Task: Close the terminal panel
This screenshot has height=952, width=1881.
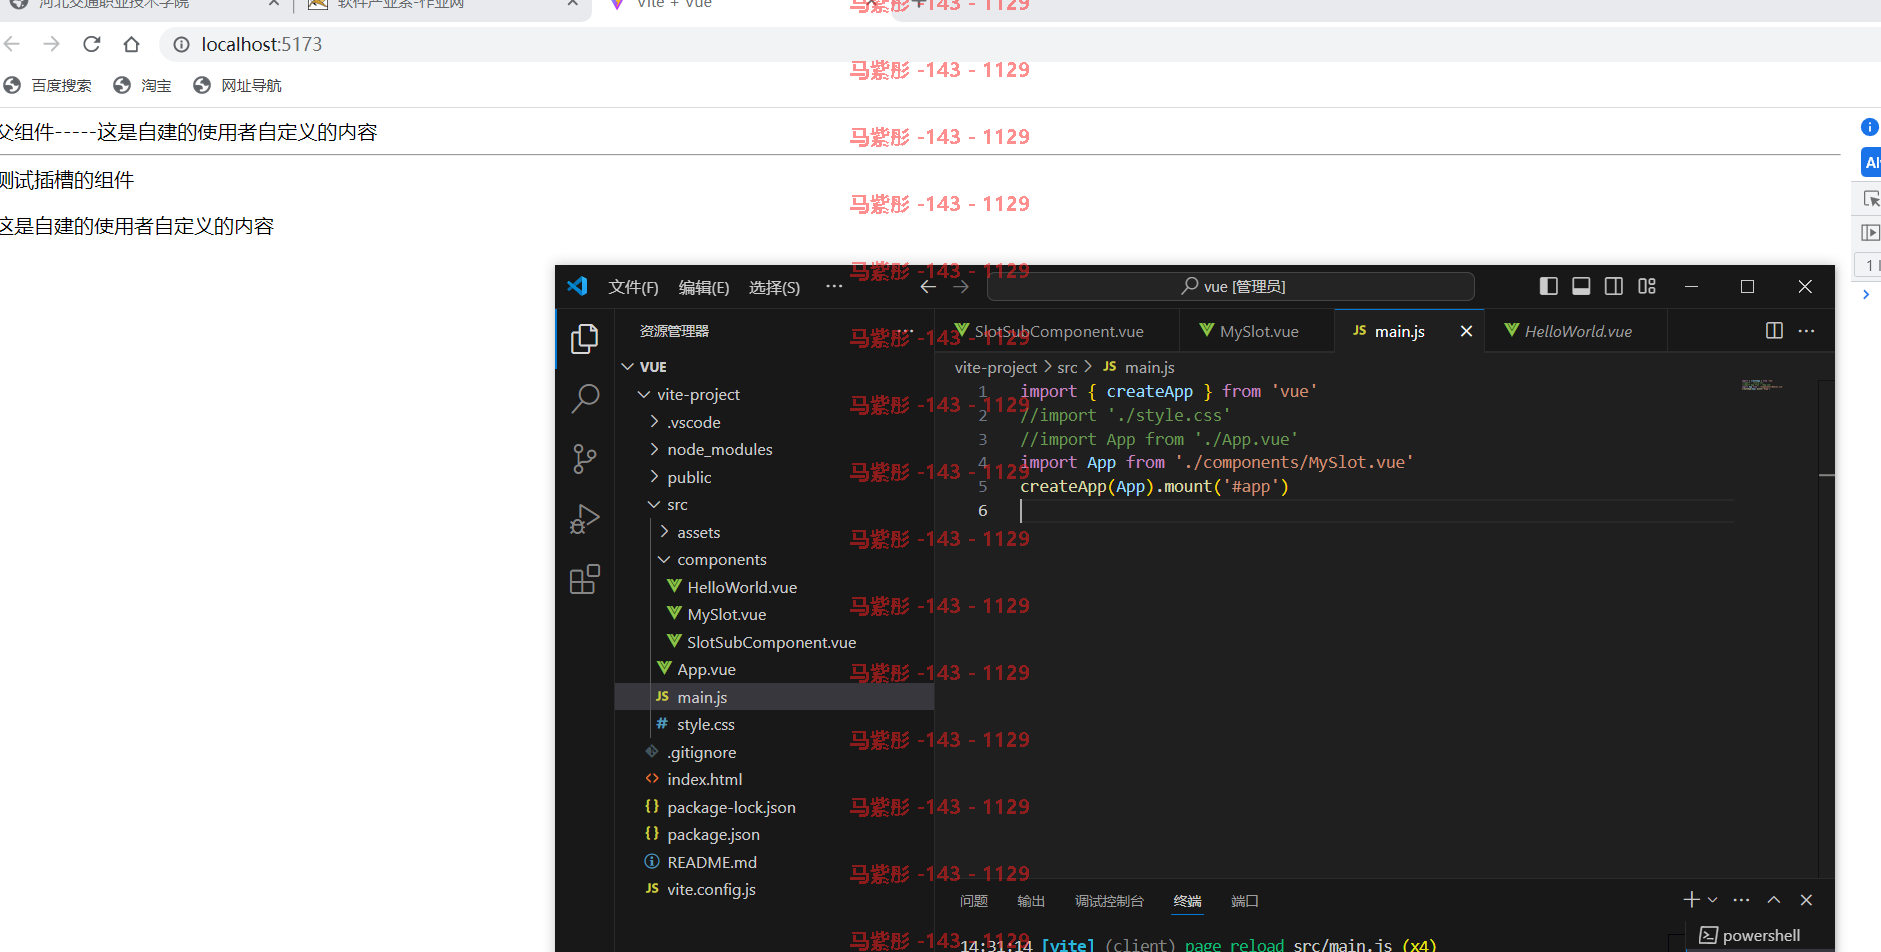Action: click(1806, 900)
